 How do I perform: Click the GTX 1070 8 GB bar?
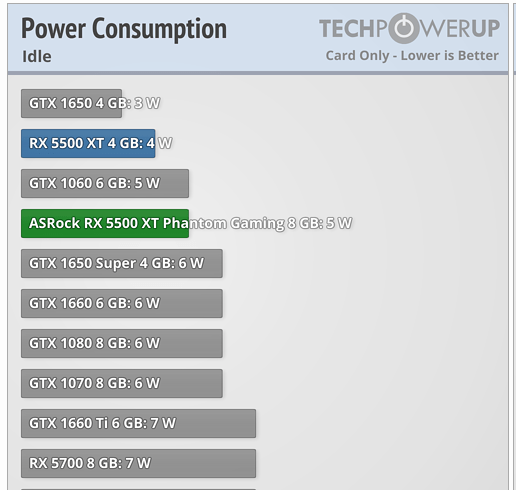pos(122,383)
